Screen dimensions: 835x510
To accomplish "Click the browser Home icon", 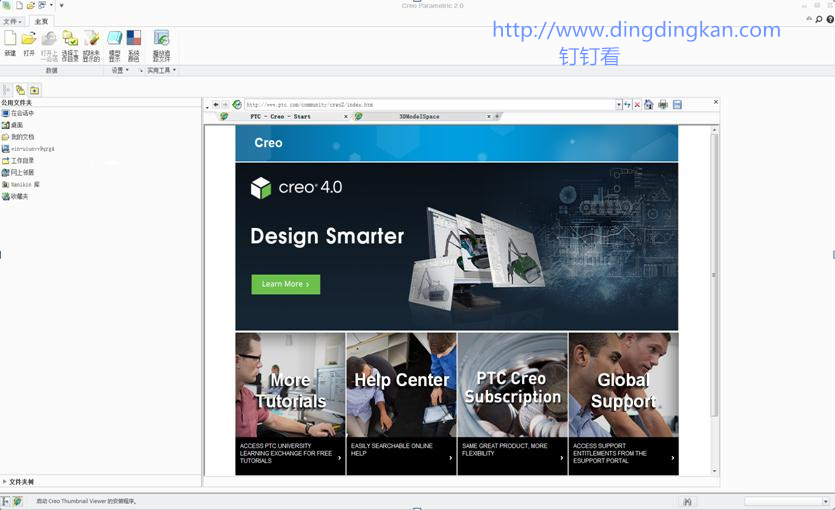I will click(x=649, y=105).
